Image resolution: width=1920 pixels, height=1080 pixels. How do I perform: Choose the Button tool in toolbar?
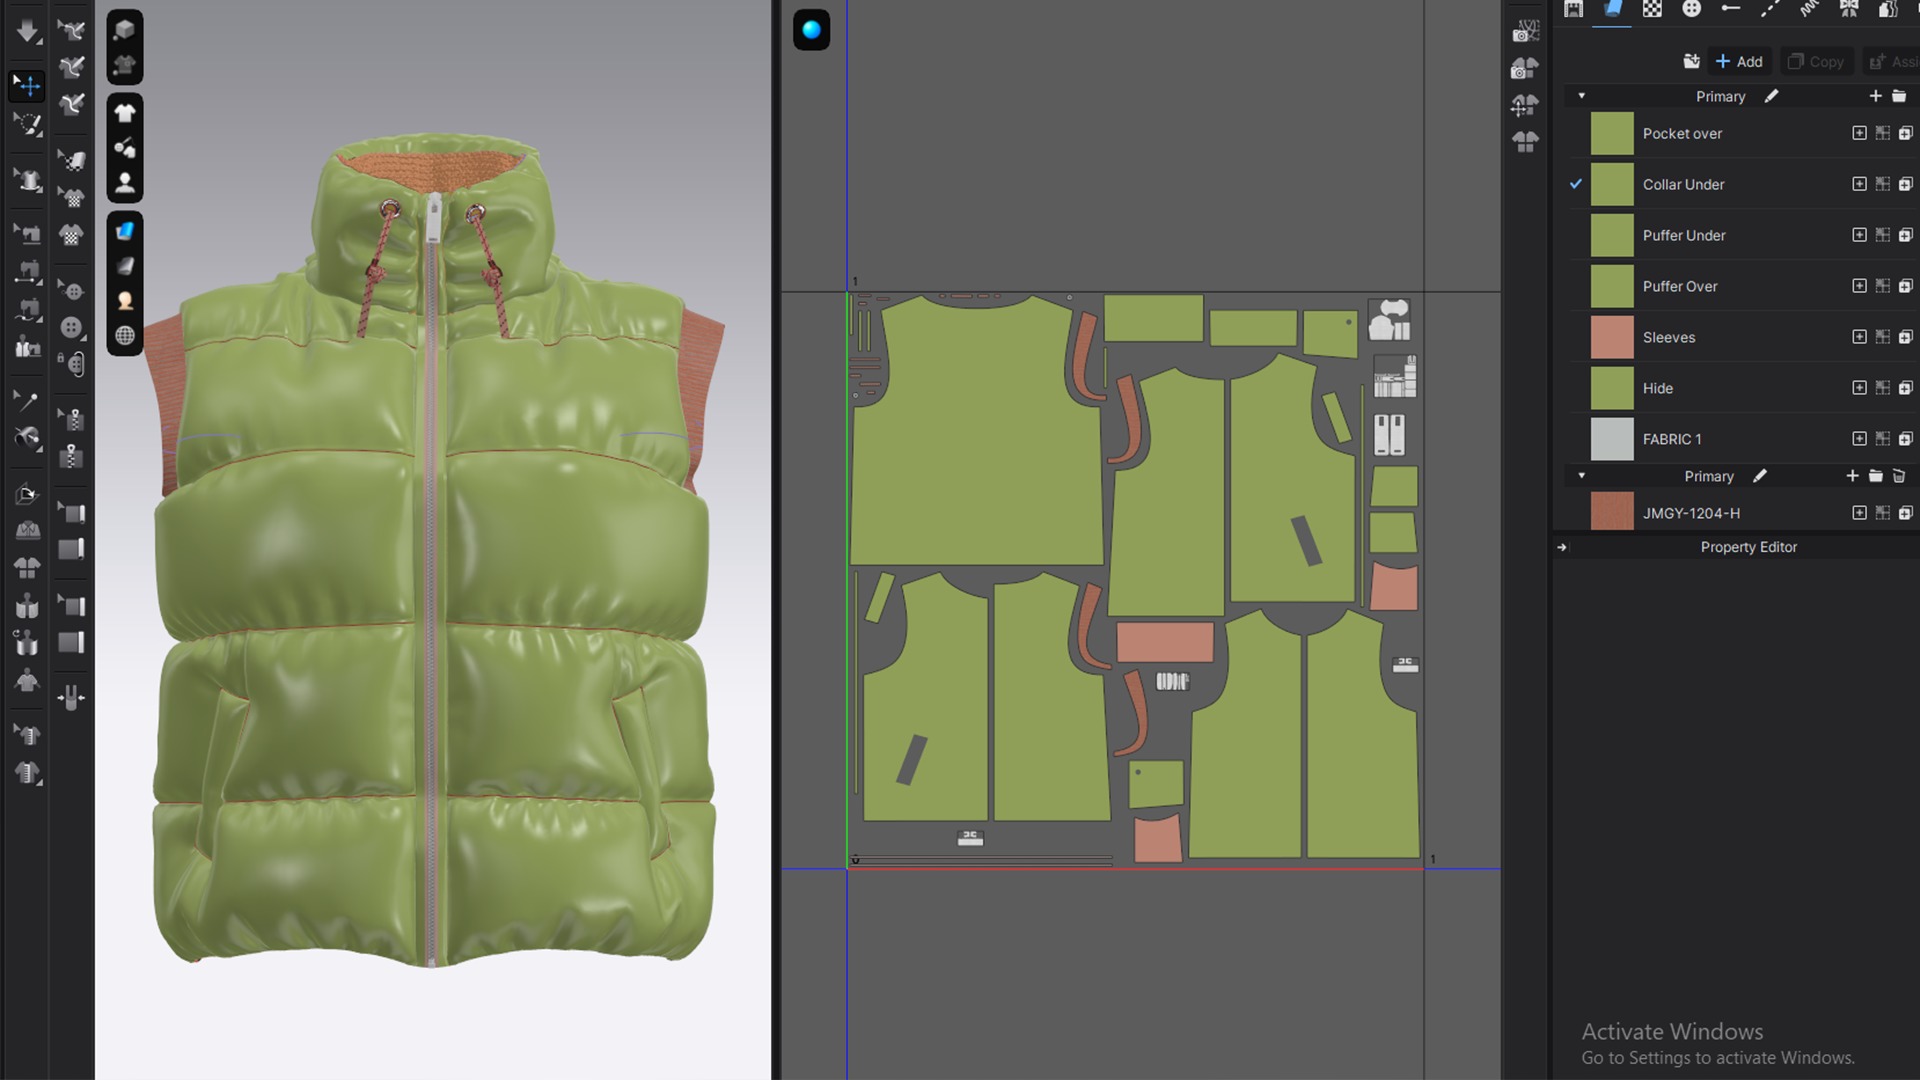tap(71, 328)
